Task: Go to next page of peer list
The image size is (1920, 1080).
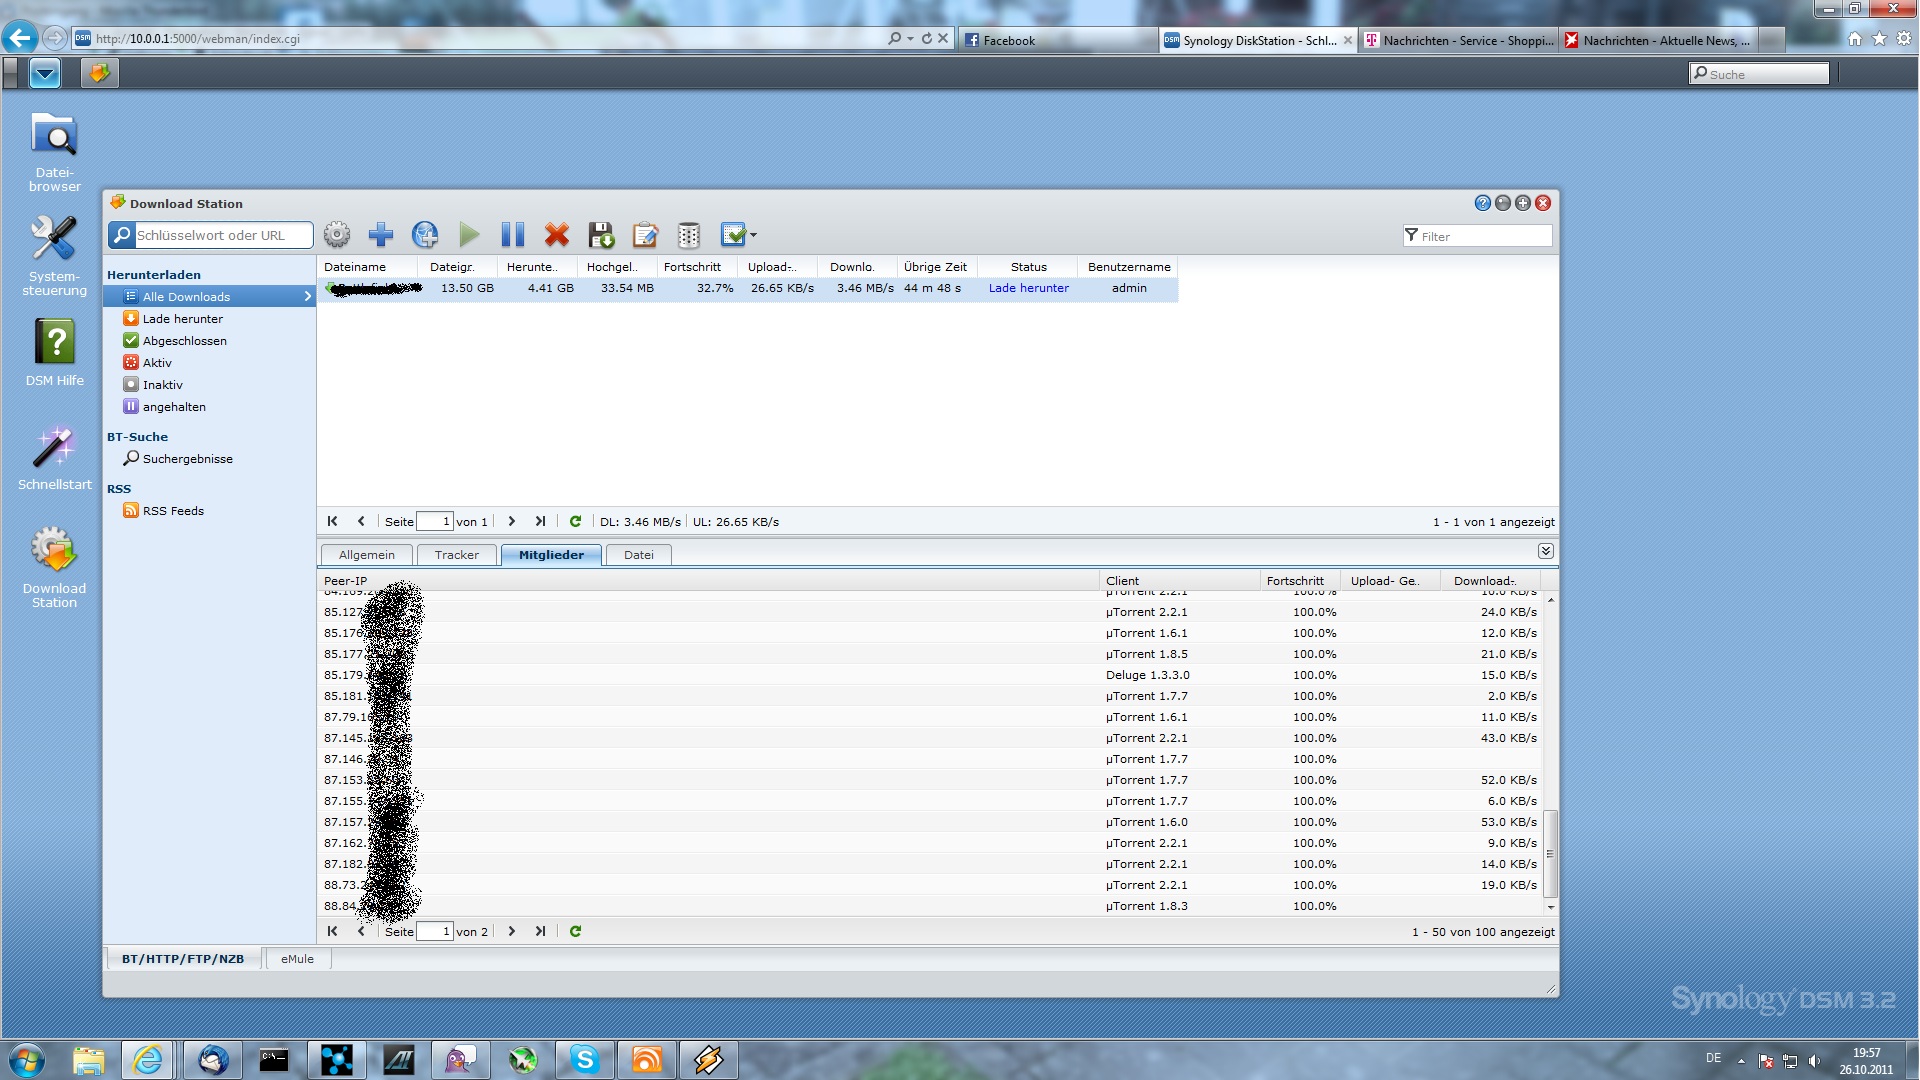Action: click(x=512, y=931)
